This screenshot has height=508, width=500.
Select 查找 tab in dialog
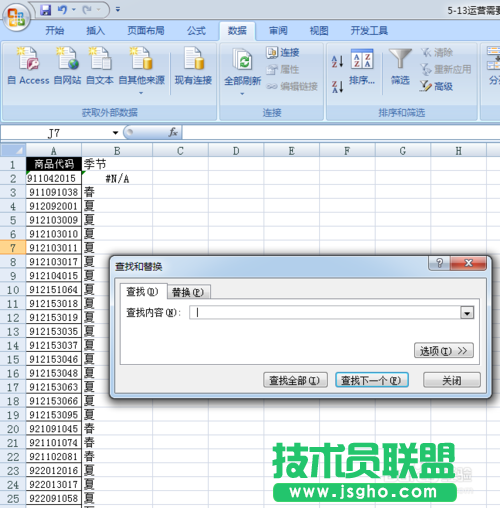(x=143, y=292)
